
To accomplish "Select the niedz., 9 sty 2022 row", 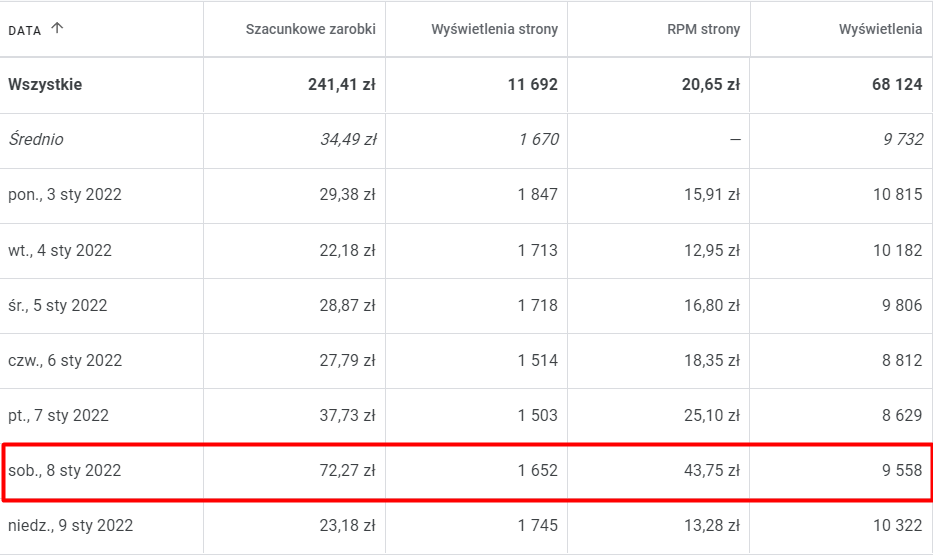I will click(70, 525).
